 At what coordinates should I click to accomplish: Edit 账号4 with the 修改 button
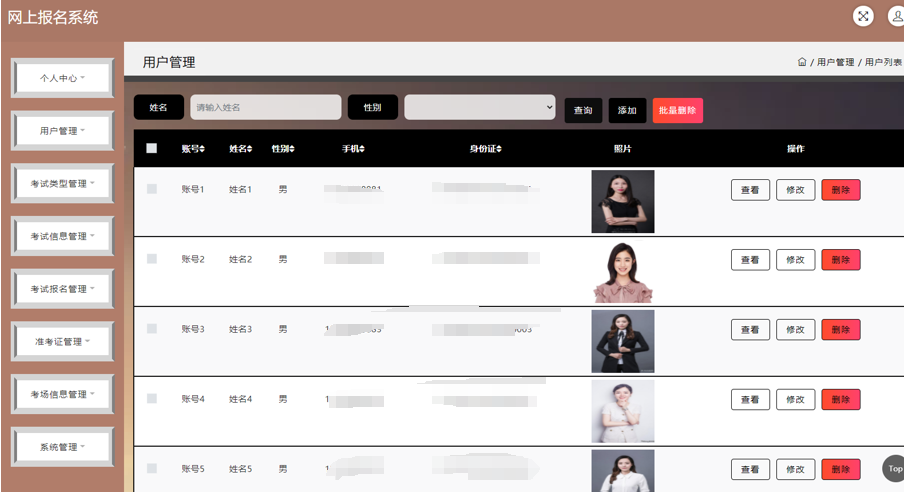(x=796, y=399)
